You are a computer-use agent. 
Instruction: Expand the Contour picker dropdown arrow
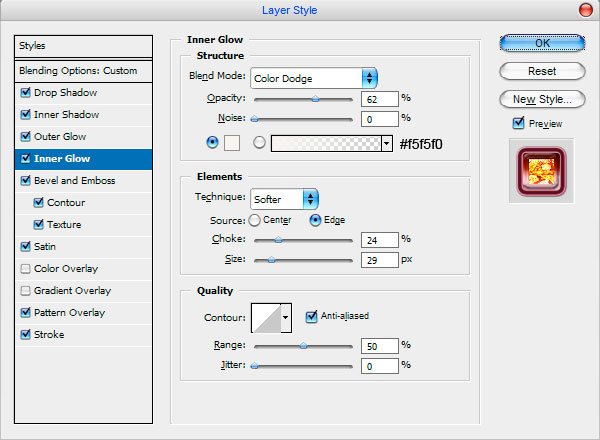click(286, 318)
